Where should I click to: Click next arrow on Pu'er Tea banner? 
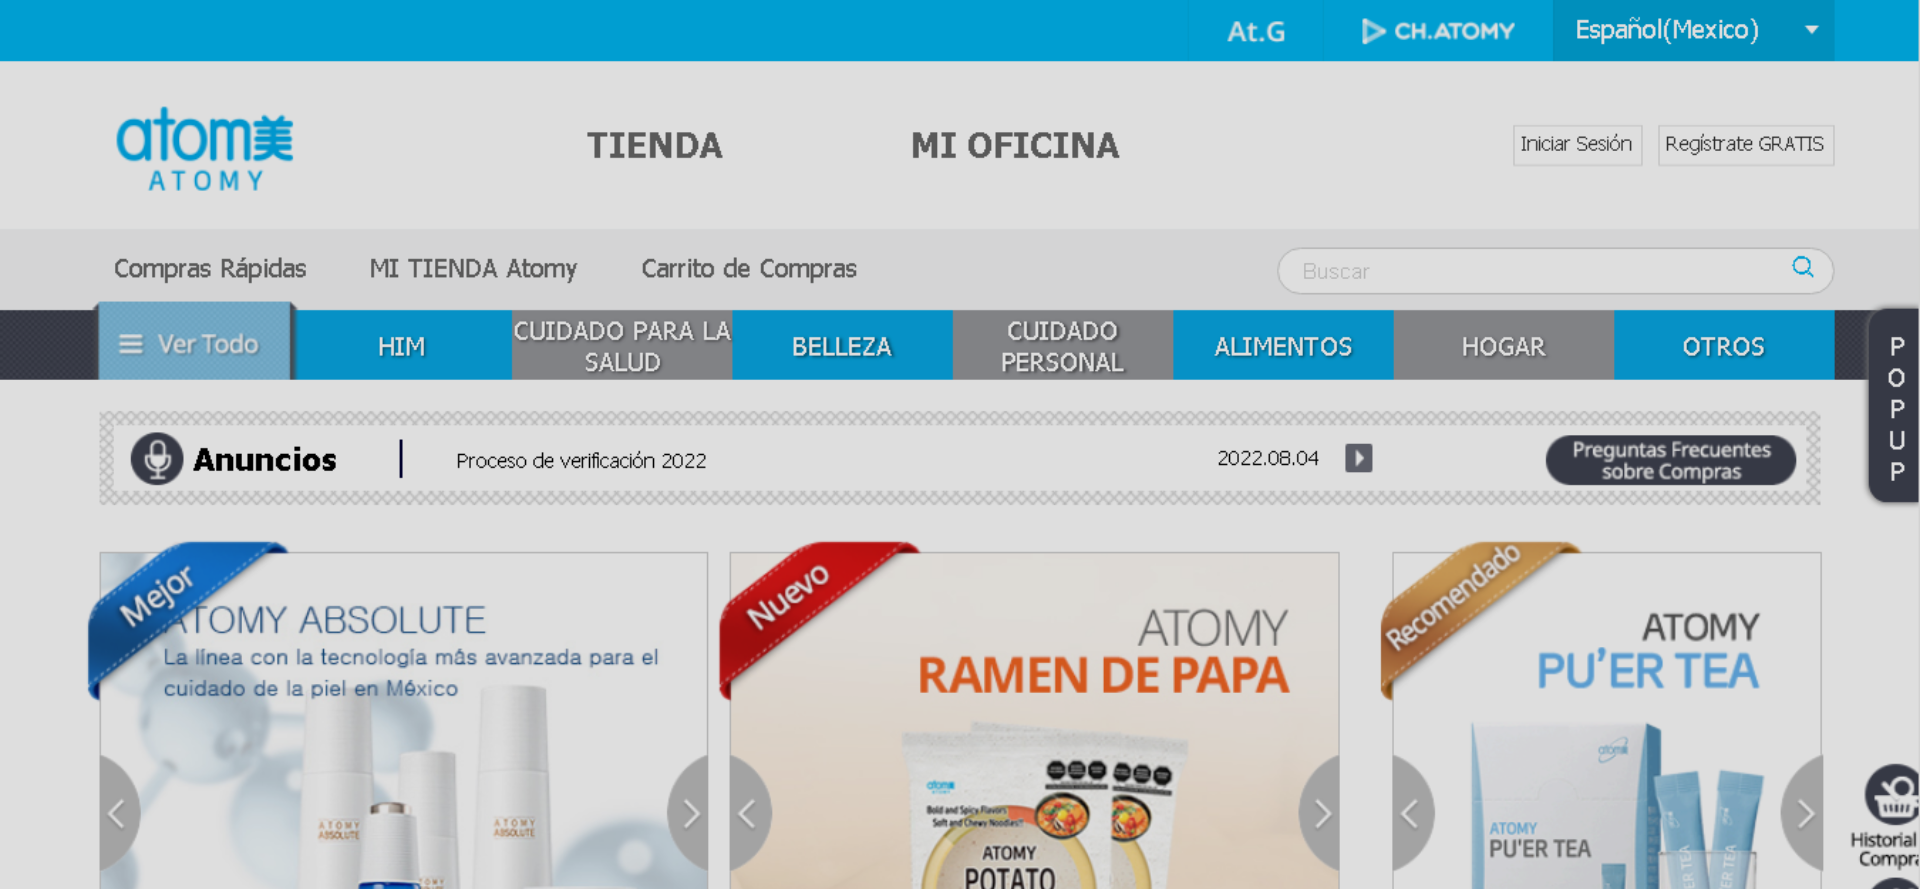coord(1802,814)
